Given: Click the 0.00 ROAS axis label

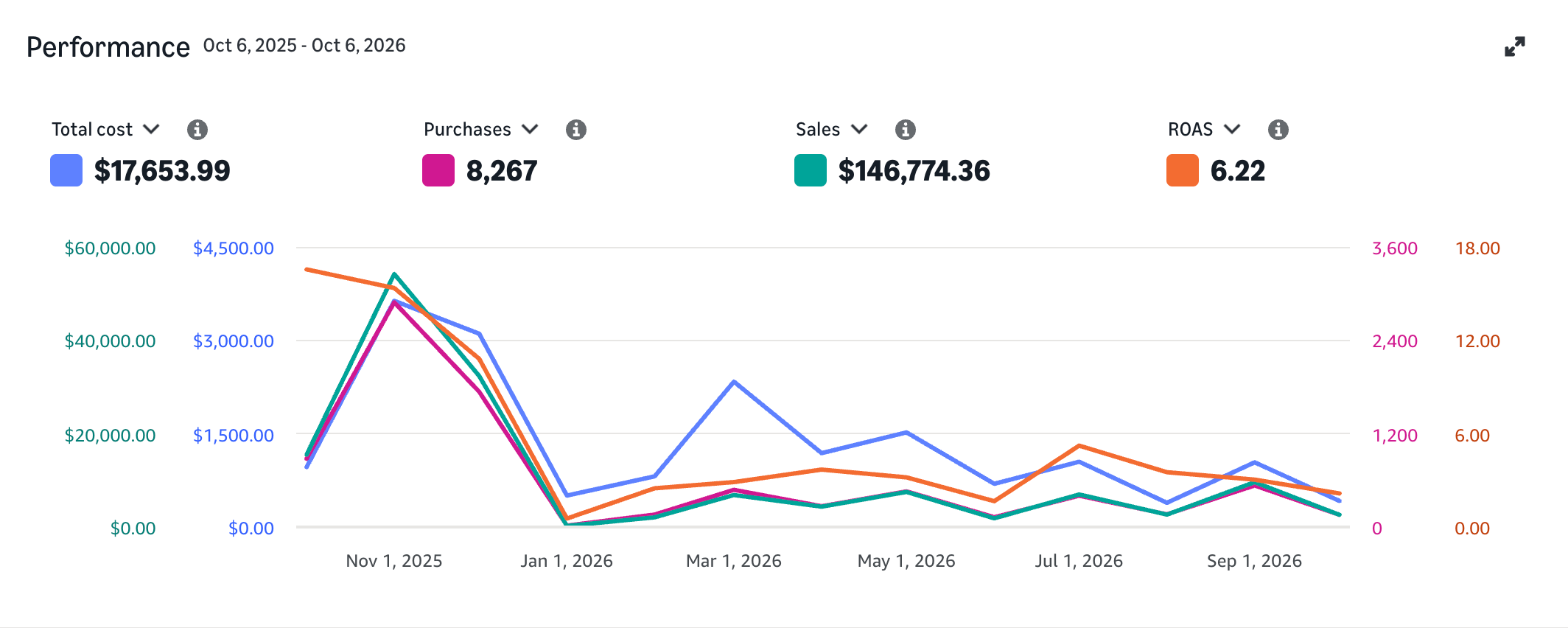Looking at the screenshot, I should coord(1473,528).
